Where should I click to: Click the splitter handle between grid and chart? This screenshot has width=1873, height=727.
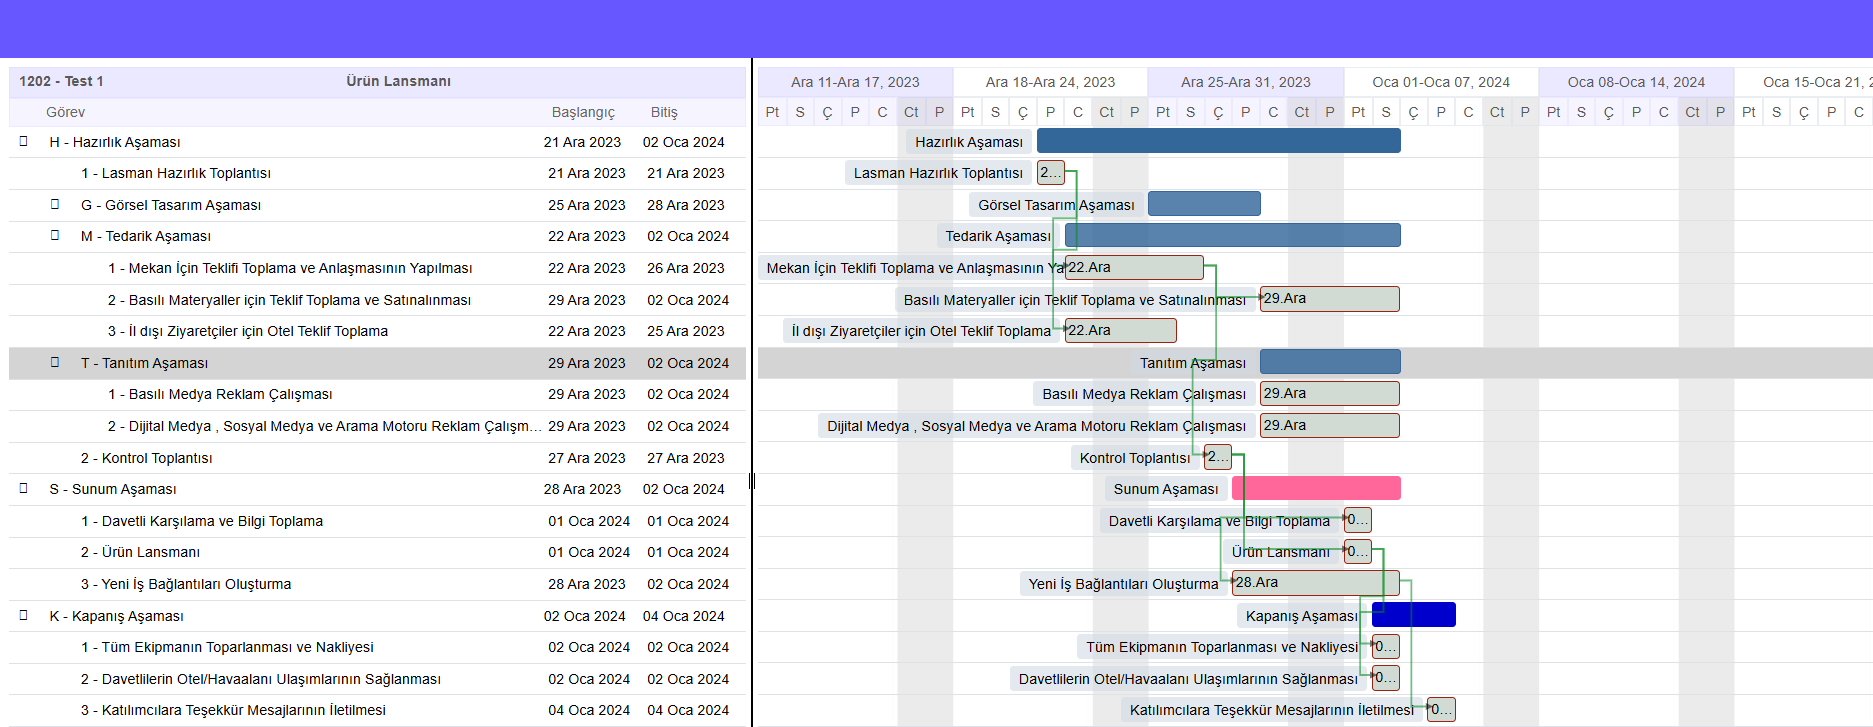tap(751, 481)
